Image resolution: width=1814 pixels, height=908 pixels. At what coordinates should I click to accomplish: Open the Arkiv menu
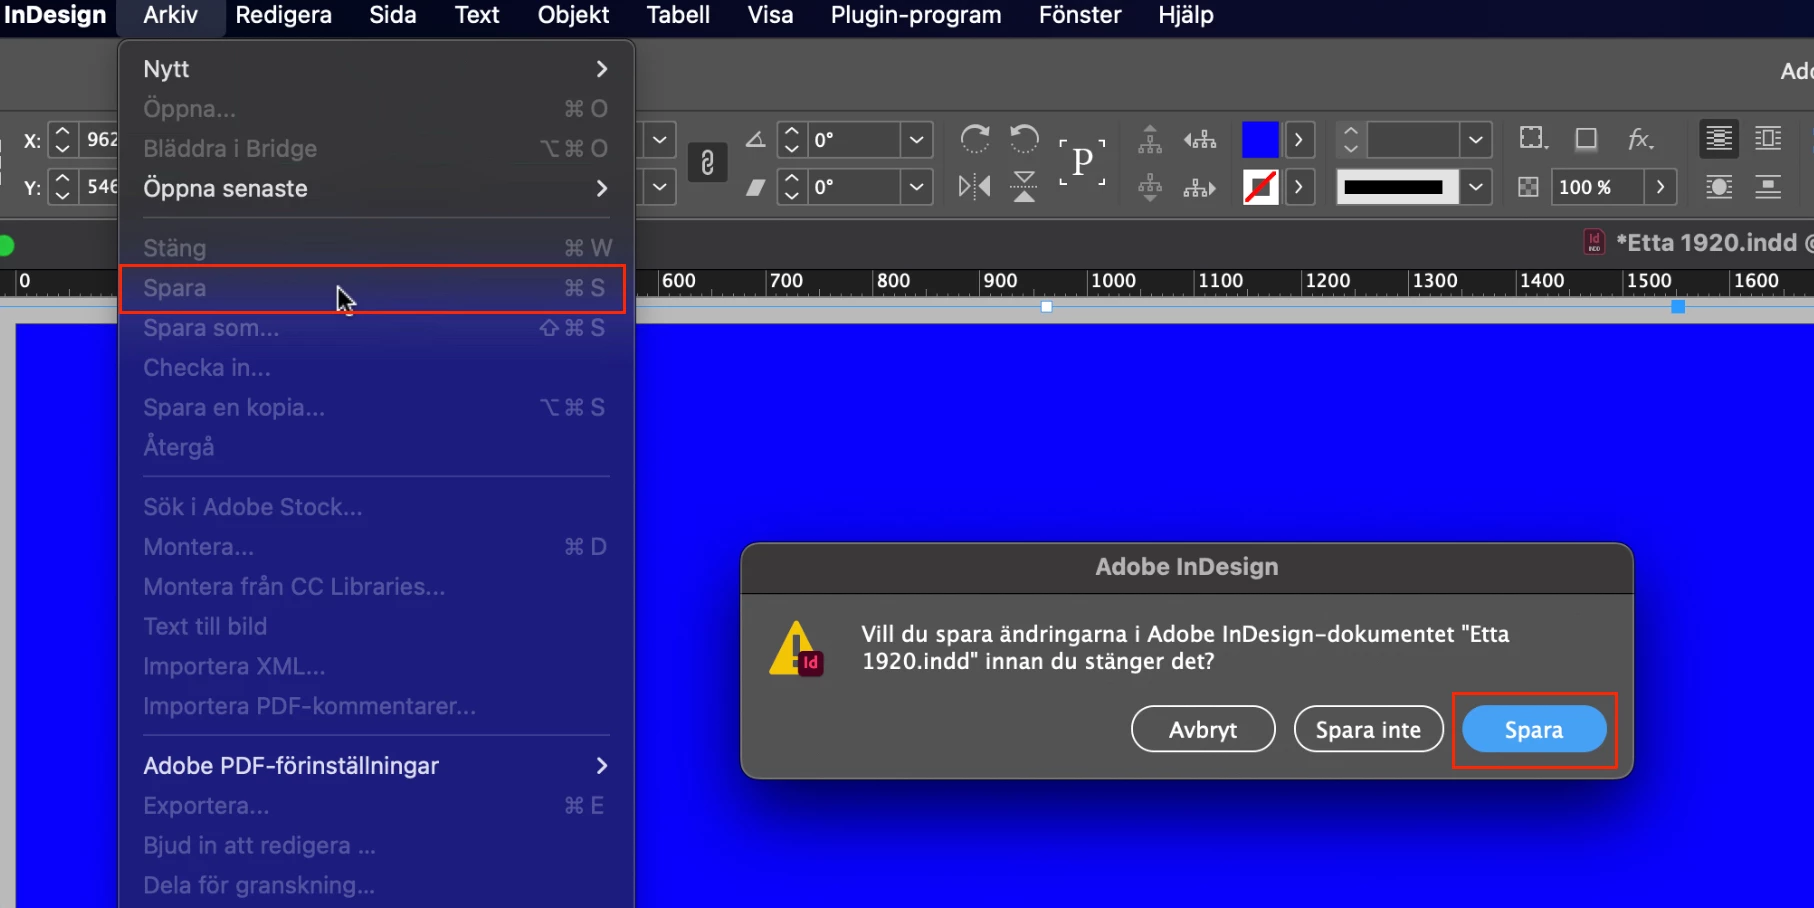click(170, 15)
